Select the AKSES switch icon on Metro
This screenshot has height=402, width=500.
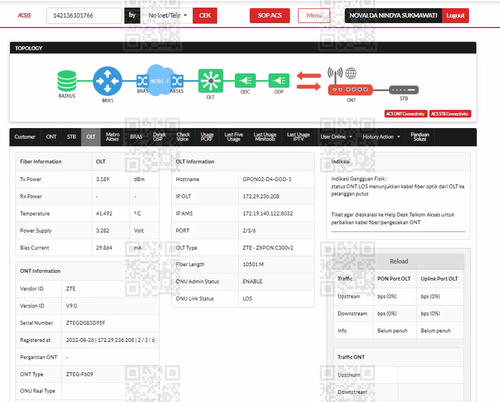coord(177,81)
